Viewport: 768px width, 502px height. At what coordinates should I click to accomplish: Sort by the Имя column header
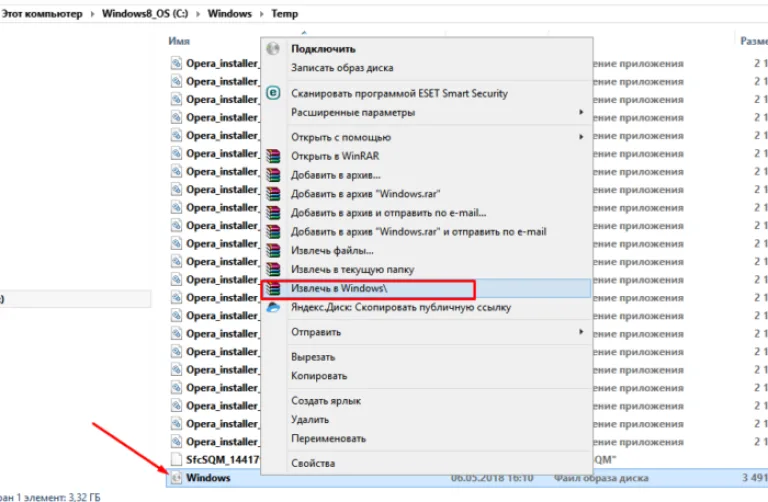(179, 41)
